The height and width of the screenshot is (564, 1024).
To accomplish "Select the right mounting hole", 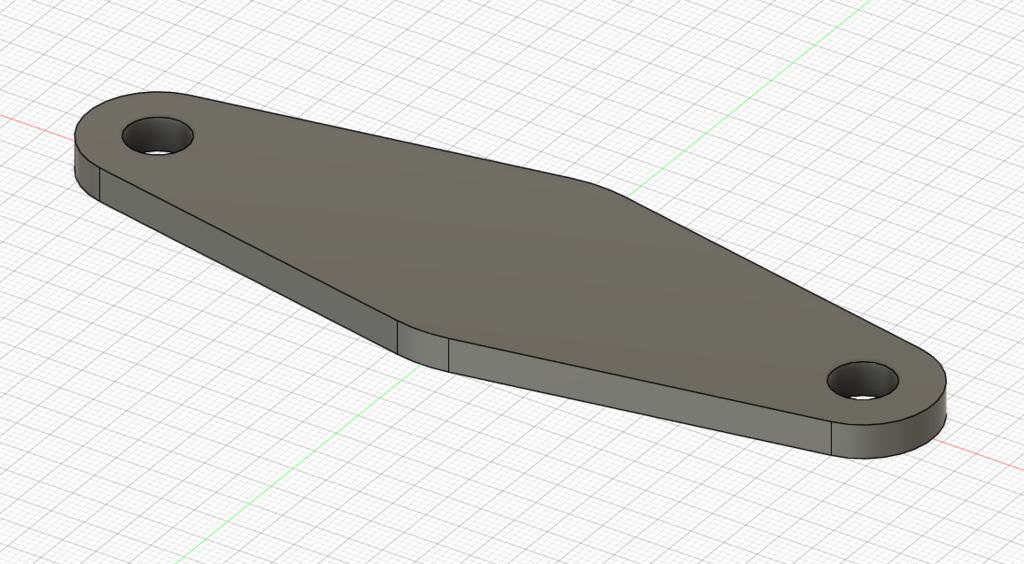I will 863,380.
